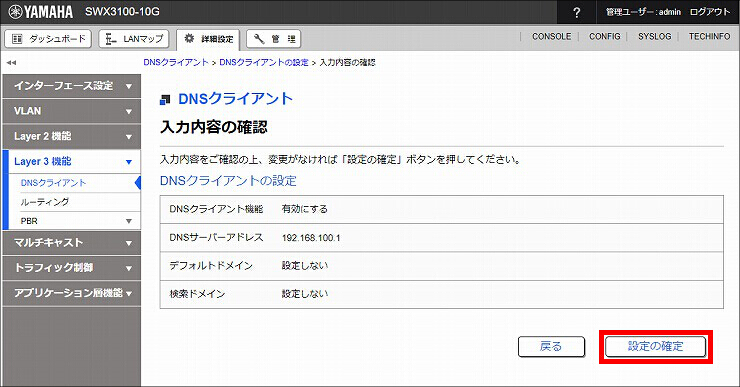Open the SYSLOG link
Image resolution: width=740 pixels, height=387 pixels.
[655, 36]
